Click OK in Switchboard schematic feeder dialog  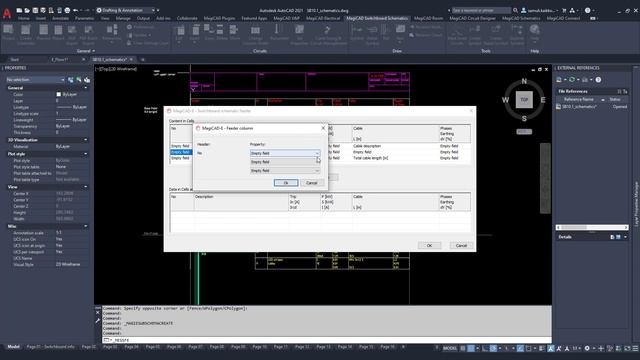point(429,245)
